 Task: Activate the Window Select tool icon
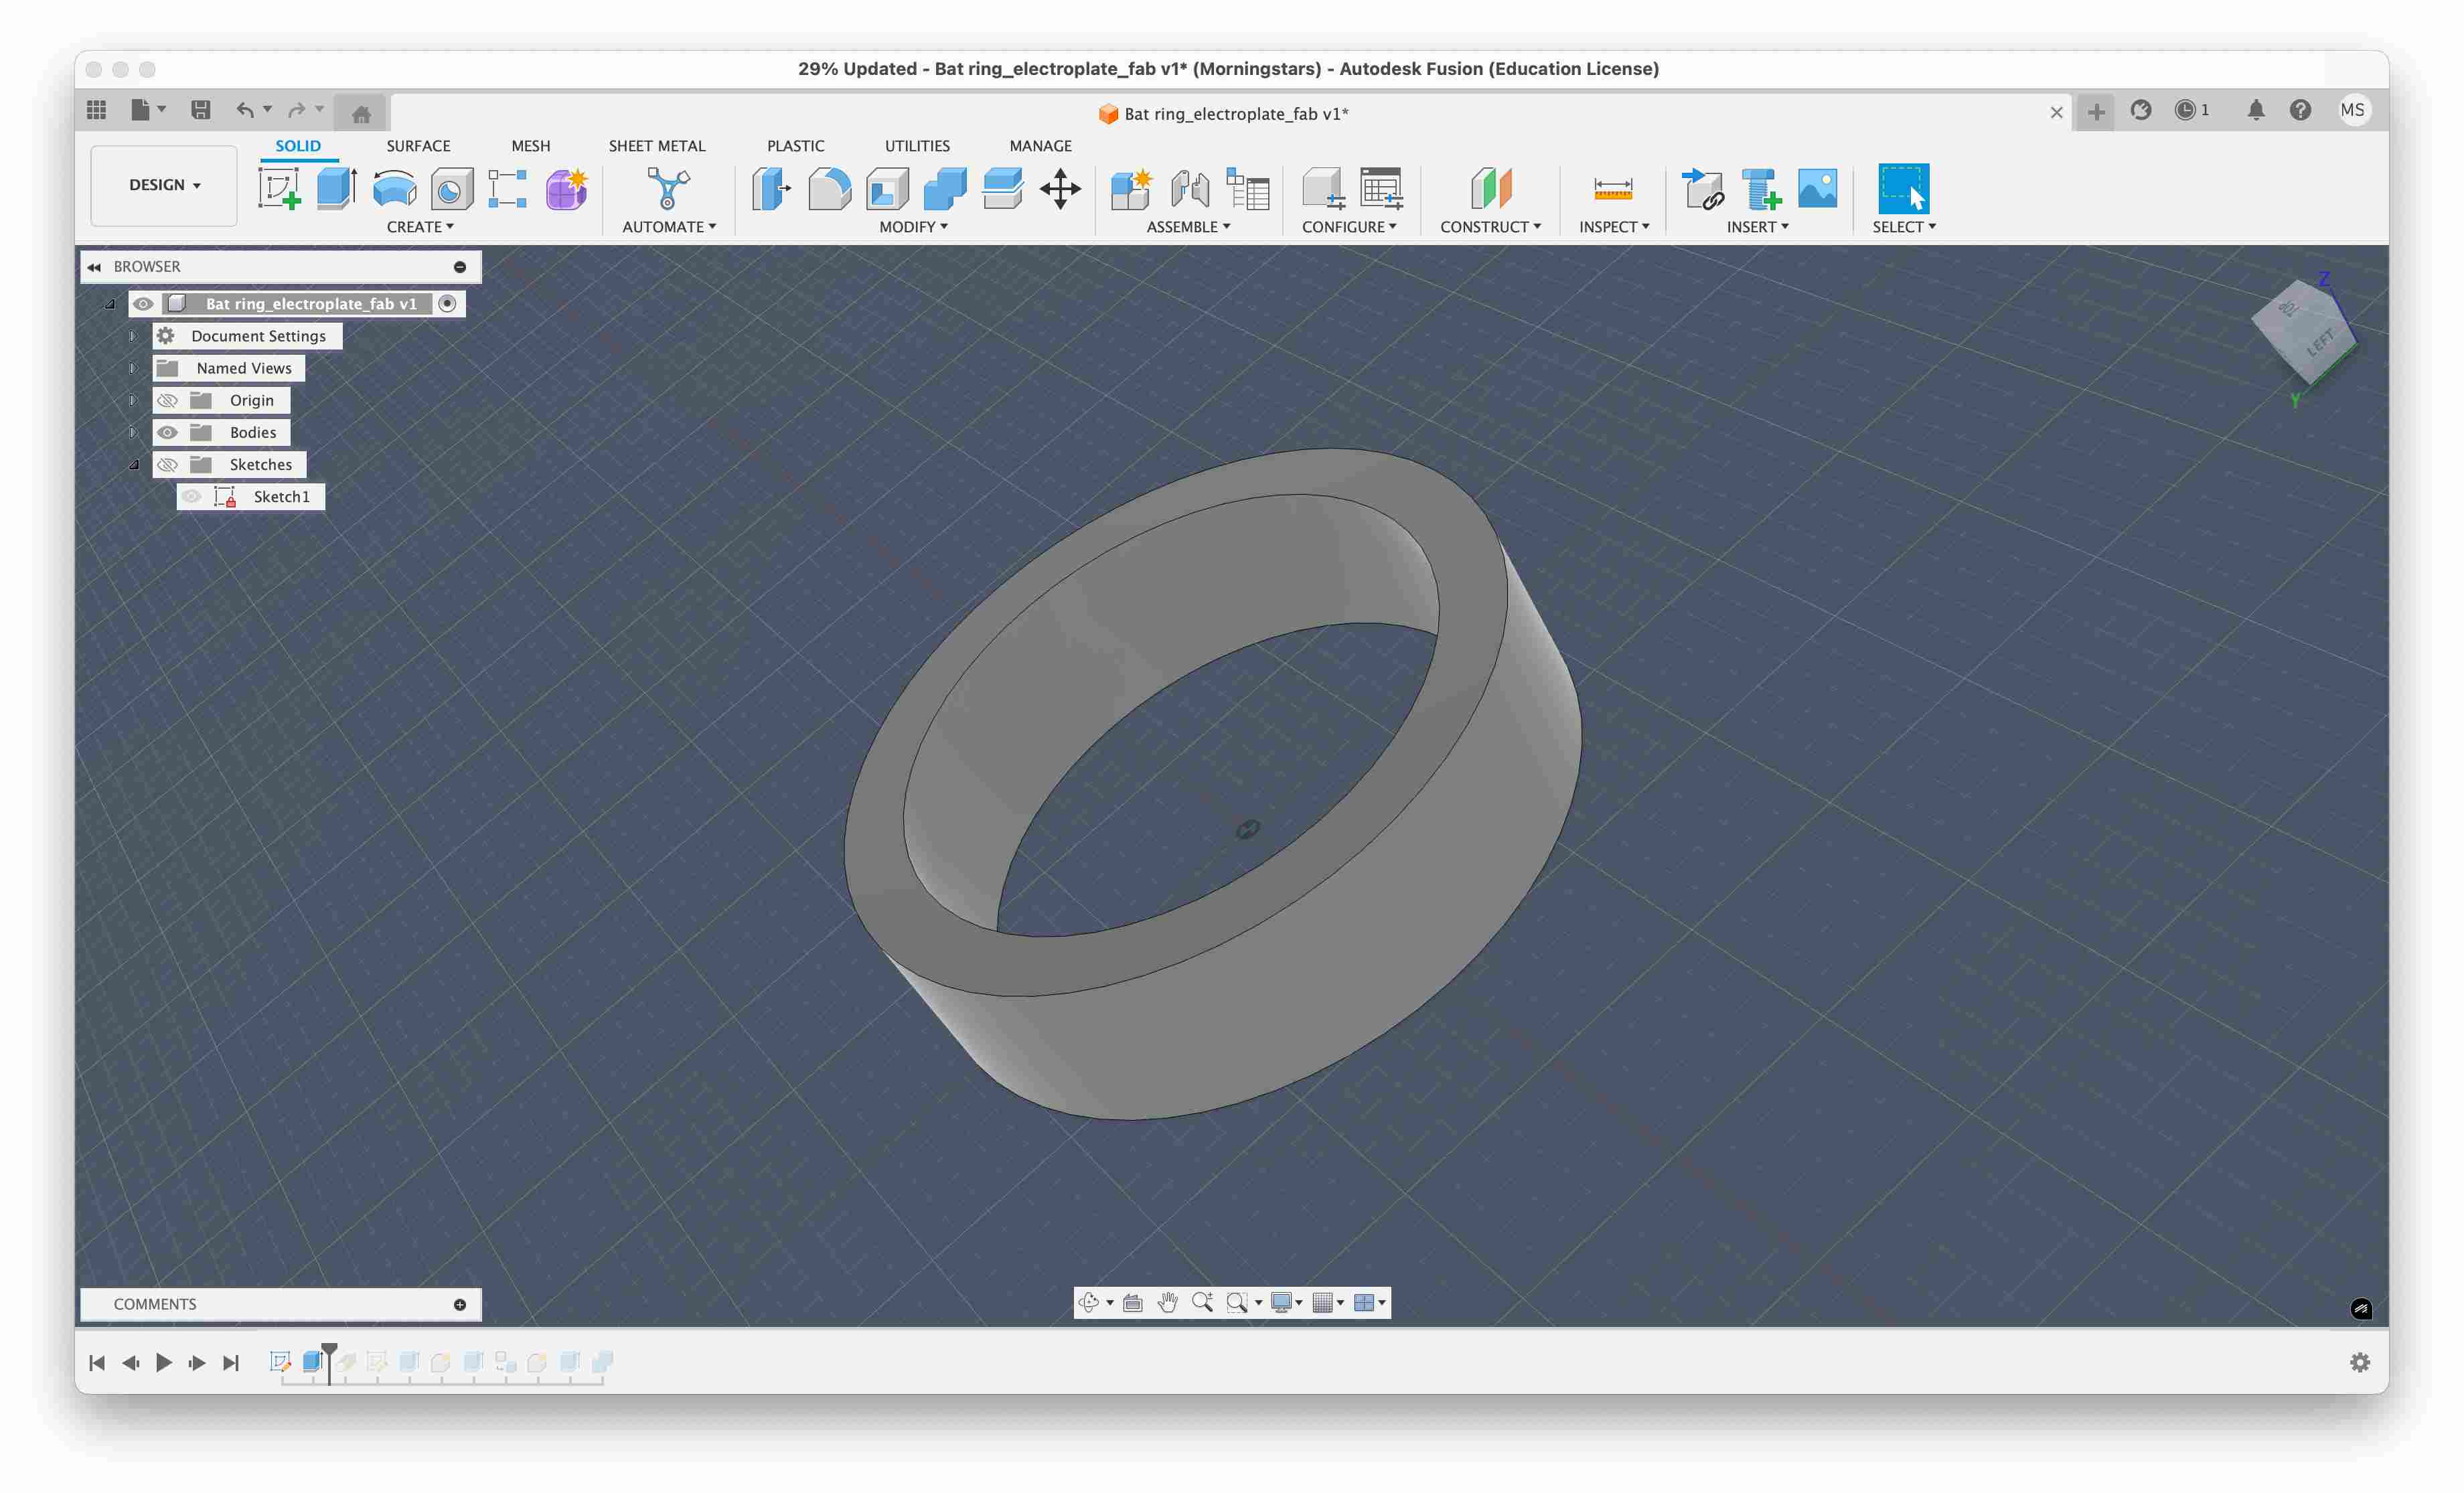coord(1903,188)
